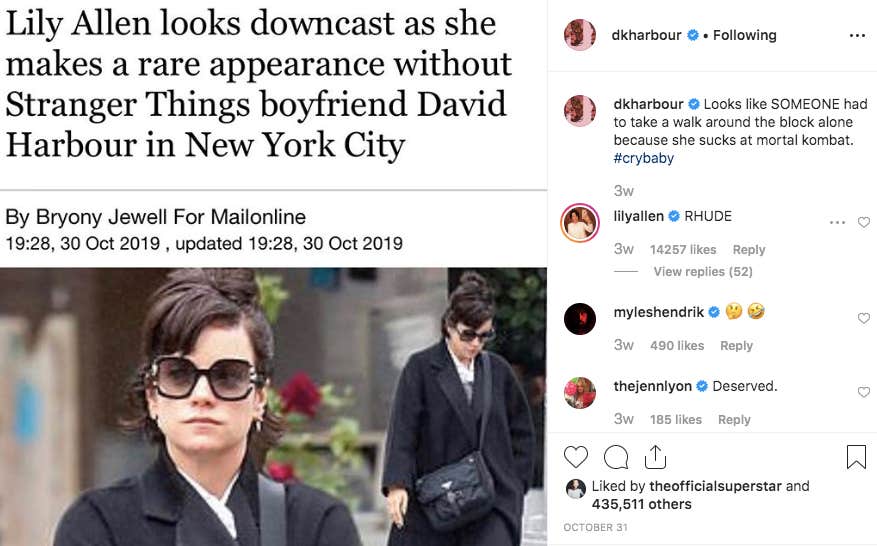Image resolution: width=877 pixels, height=546 pixels.
Task: Save post with bookmark icon
Action: coord(856,456)
